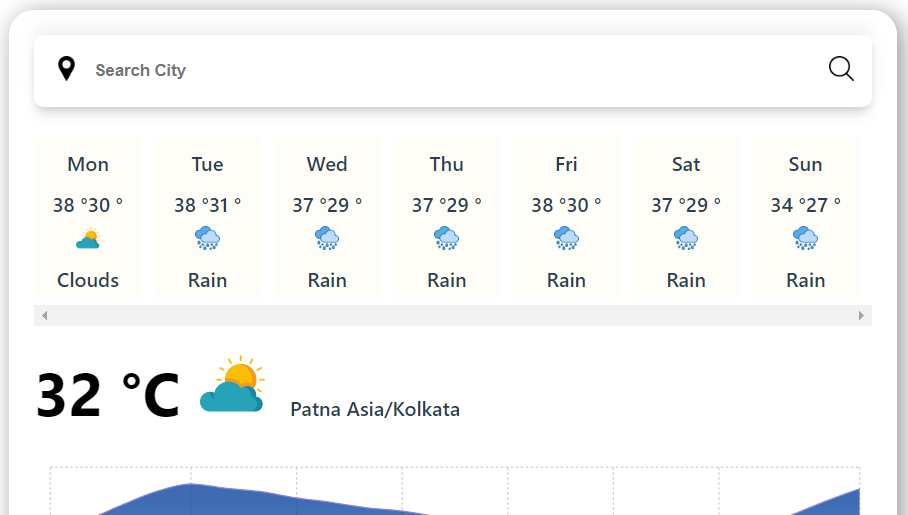This screenshot has width=908, height=515.
Task: Select the Mon forecast day label
Action: point(88,164)
